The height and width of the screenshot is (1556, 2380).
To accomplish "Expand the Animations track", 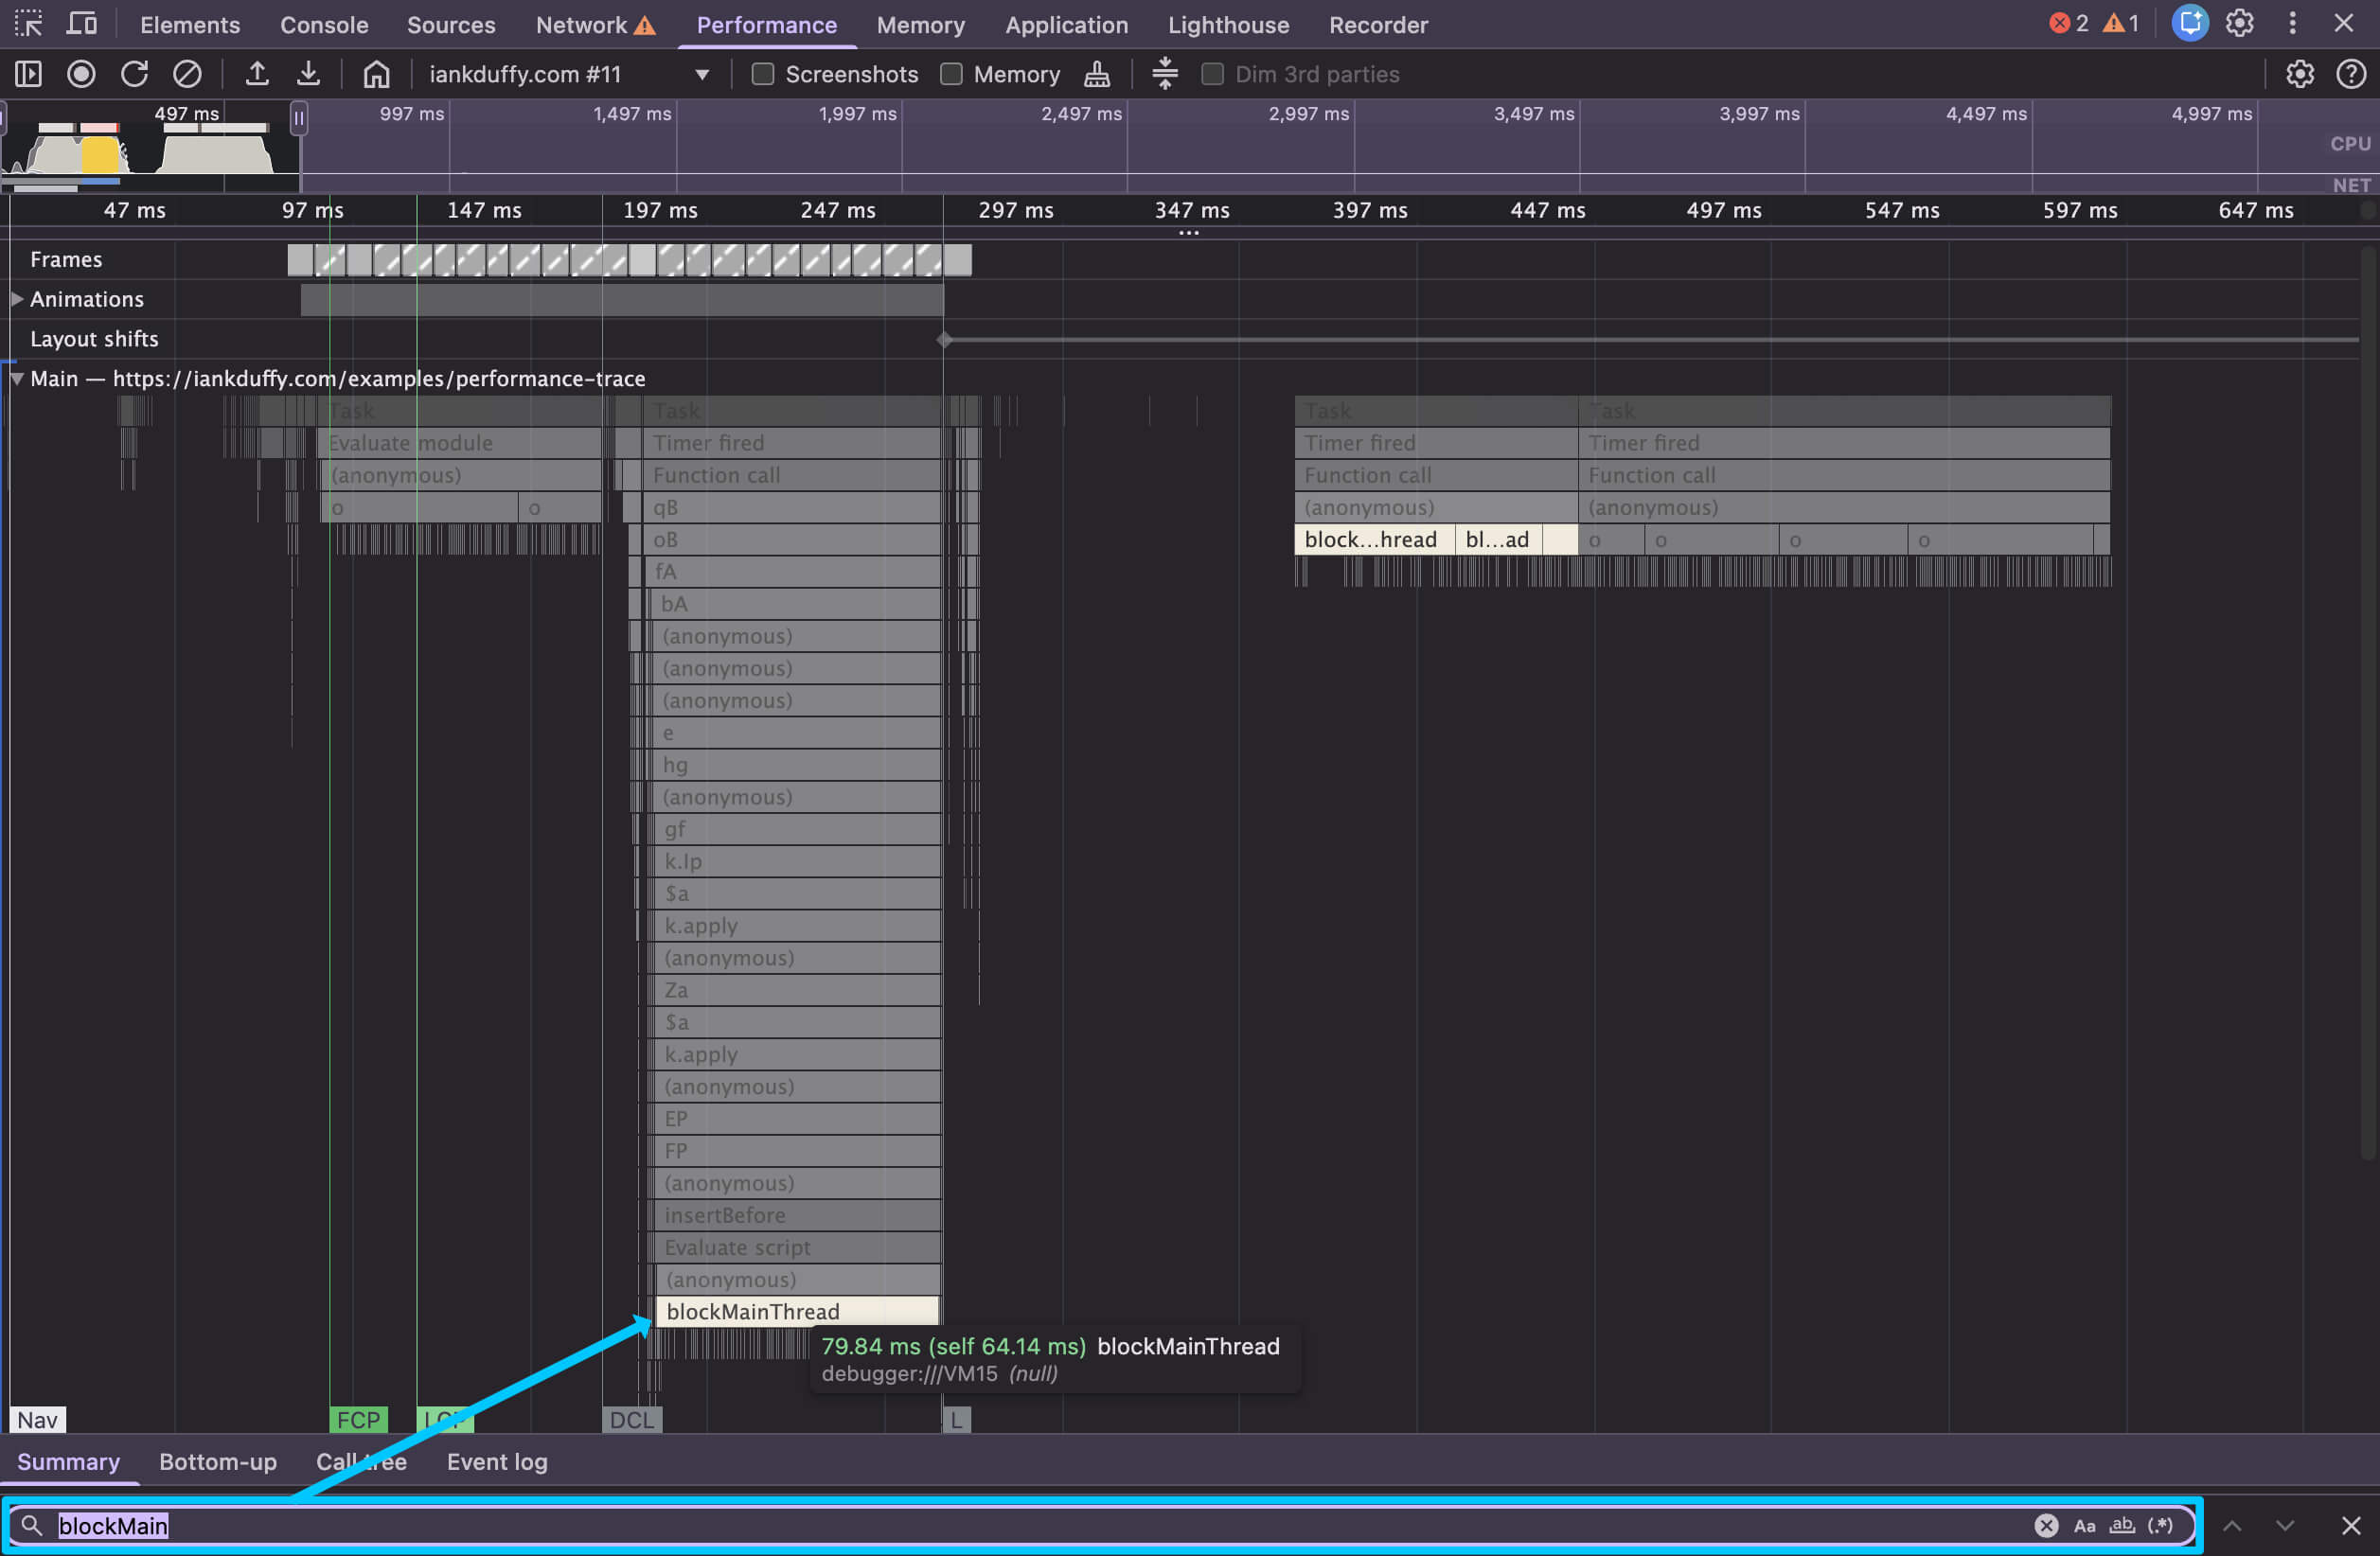I will coord(17,299).
